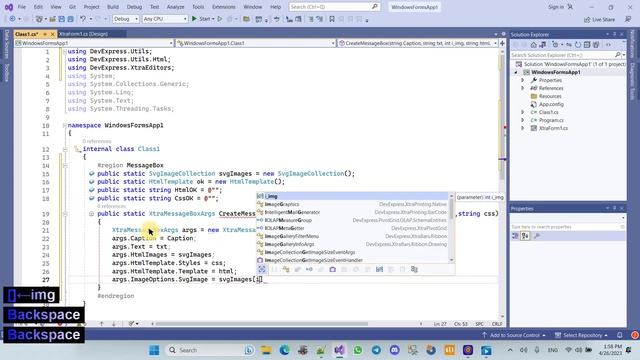Viewport: 640px width, 360px height.
Task: Toggle IntelliSense filter for delegates
Action: pos(333,269)
